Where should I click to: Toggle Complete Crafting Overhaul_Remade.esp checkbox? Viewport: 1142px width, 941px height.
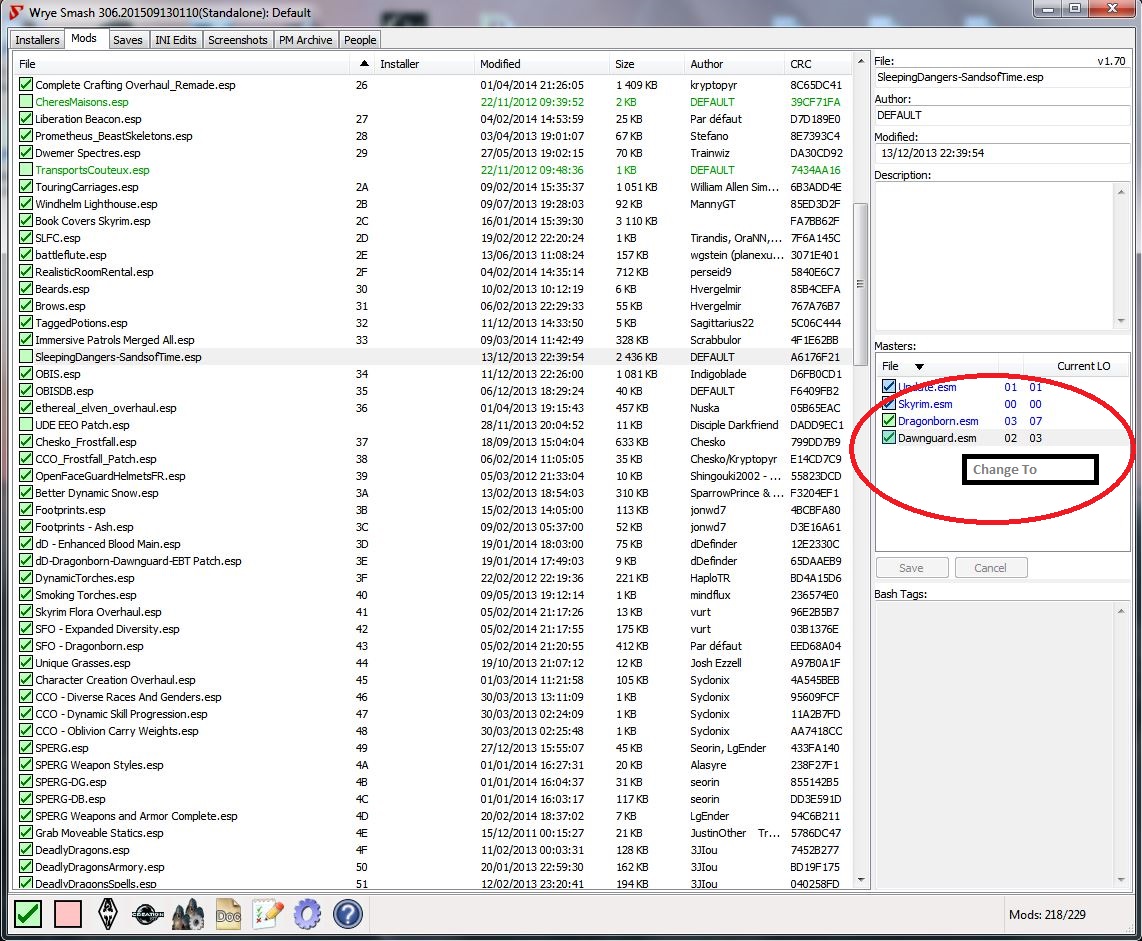26,84
